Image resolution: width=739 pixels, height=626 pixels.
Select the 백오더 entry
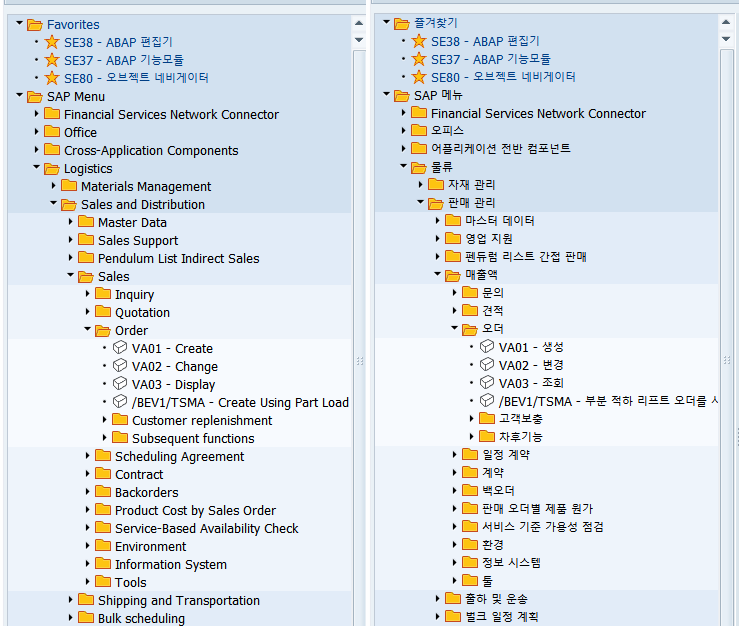click(x=499, y=491)
